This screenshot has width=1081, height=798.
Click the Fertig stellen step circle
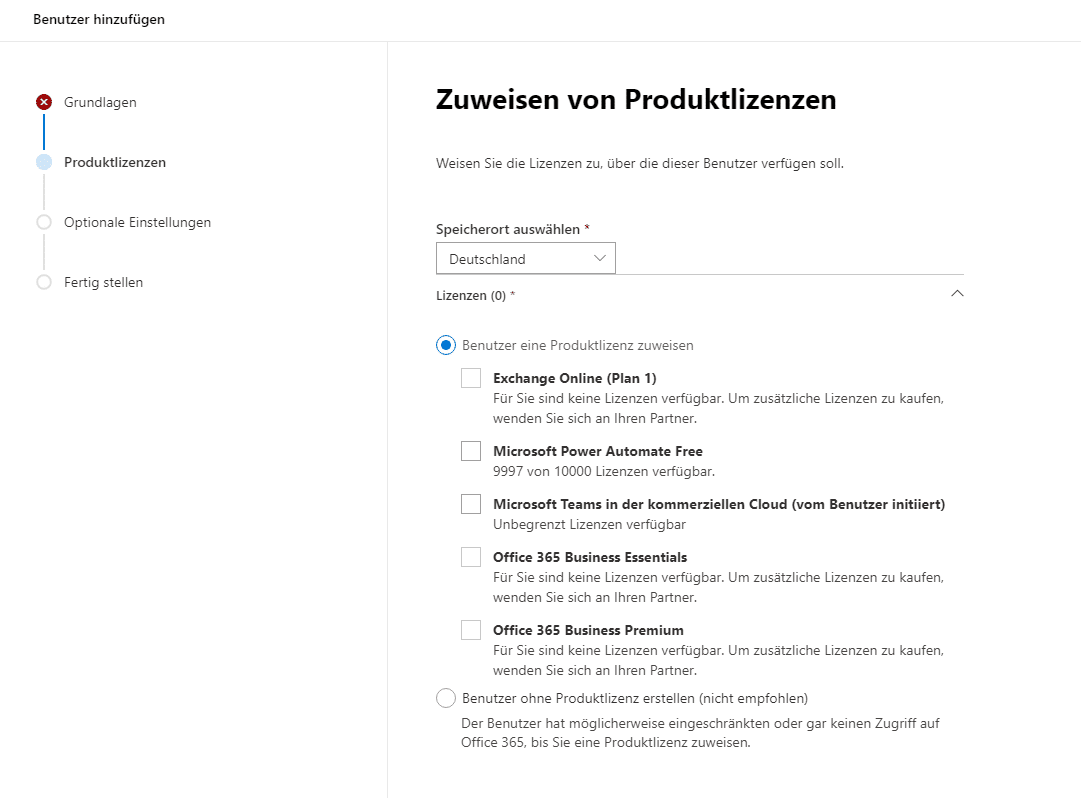point(44,282)
